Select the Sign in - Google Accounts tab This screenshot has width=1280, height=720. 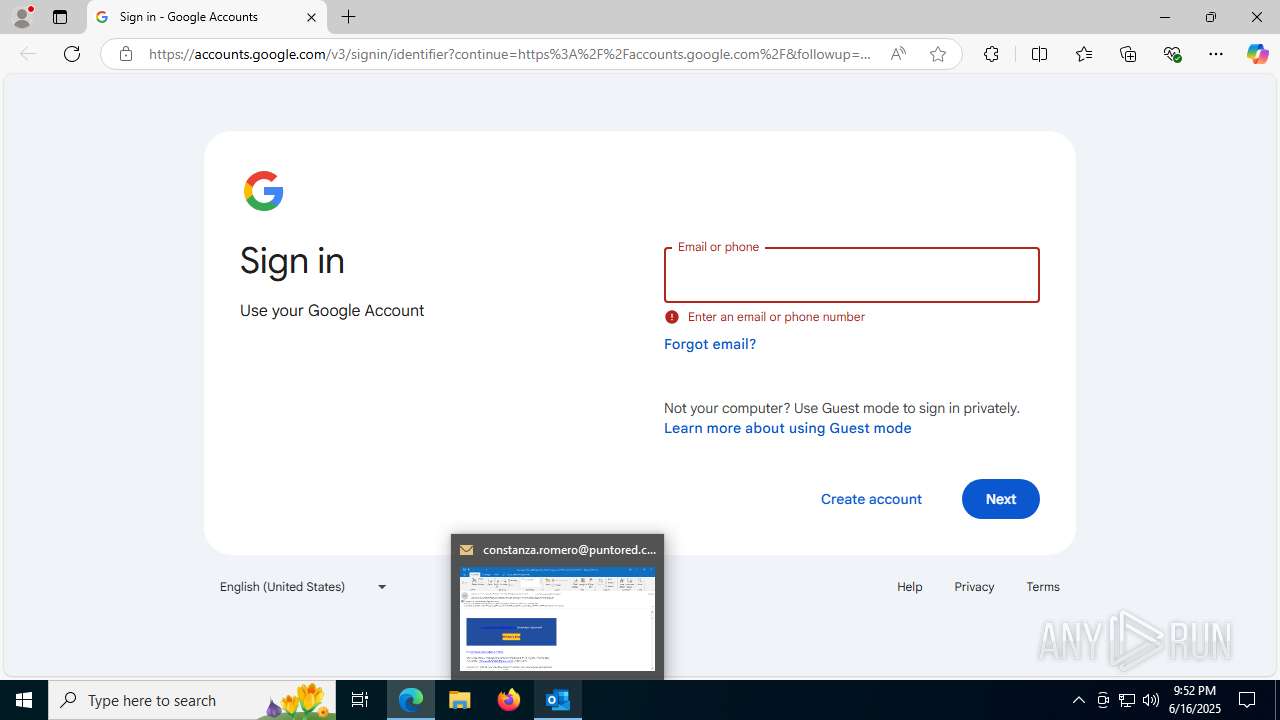[207, 17]
